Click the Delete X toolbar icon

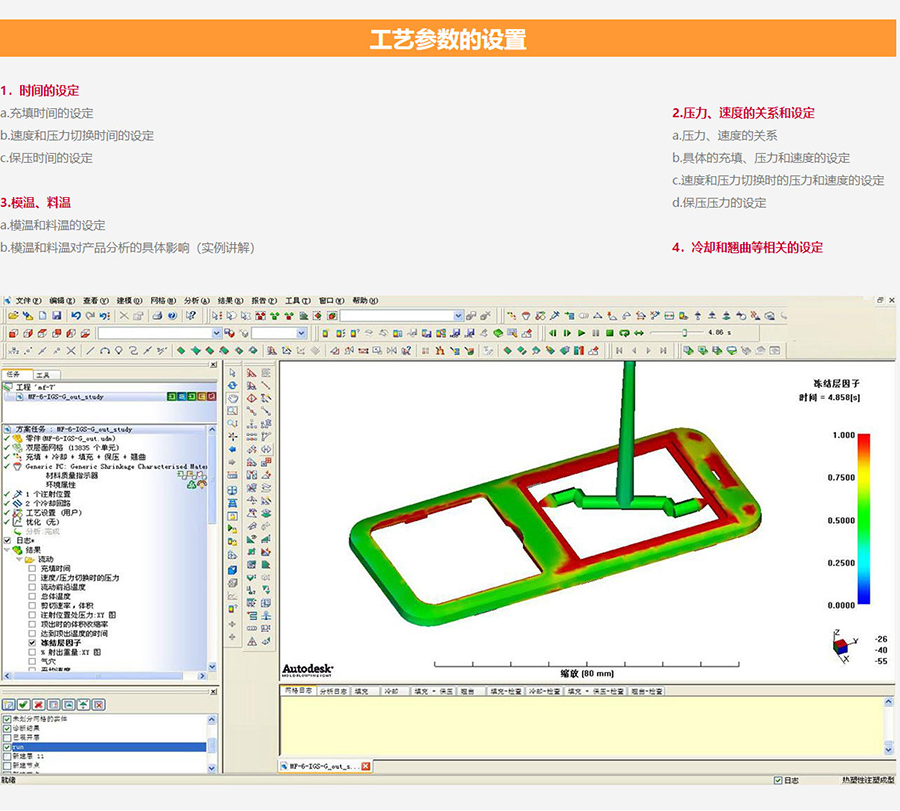[124, 316]
